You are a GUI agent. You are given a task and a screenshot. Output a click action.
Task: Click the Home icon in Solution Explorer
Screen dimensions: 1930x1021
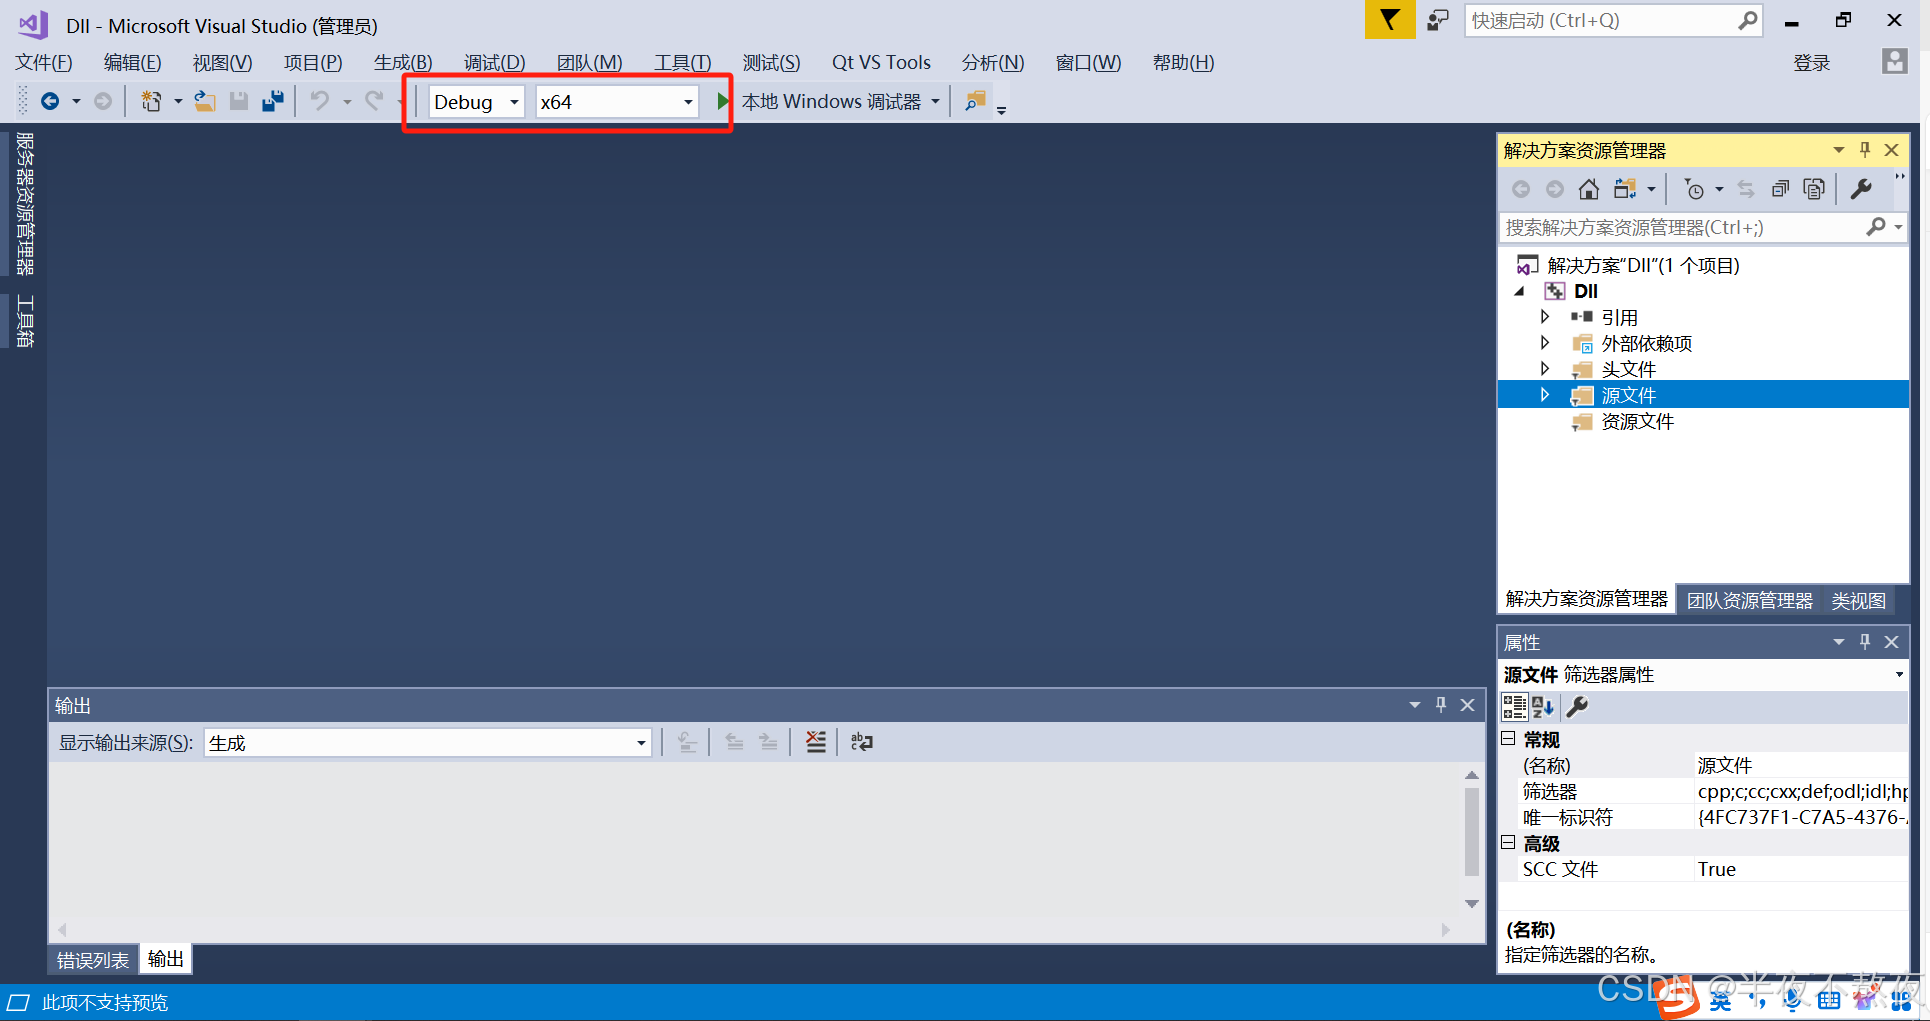[x=1589, y=188]
